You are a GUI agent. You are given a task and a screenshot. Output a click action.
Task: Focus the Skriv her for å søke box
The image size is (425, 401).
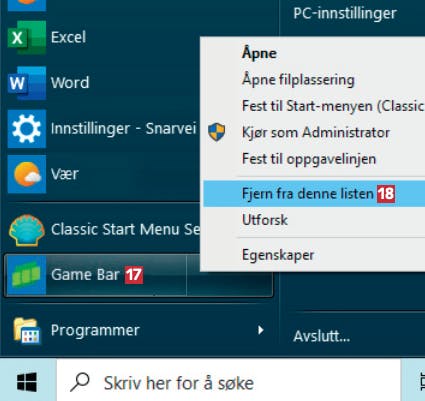[228, 382]
